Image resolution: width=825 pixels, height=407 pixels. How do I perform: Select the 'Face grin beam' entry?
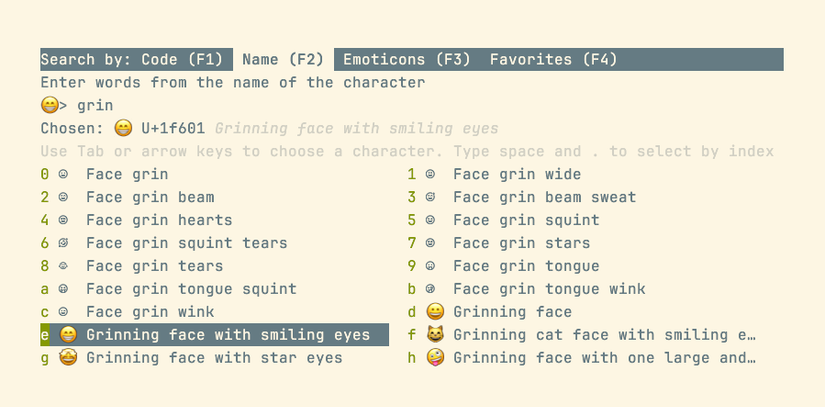click(150, 197)
